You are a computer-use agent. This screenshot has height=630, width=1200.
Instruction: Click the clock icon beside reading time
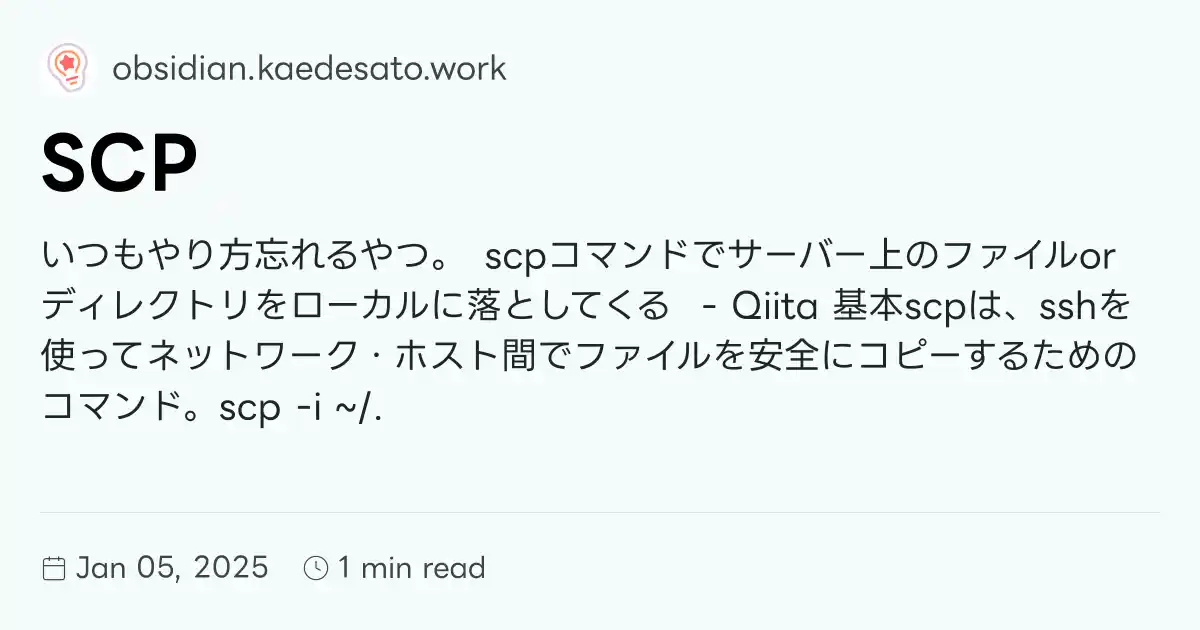[316, 569]
